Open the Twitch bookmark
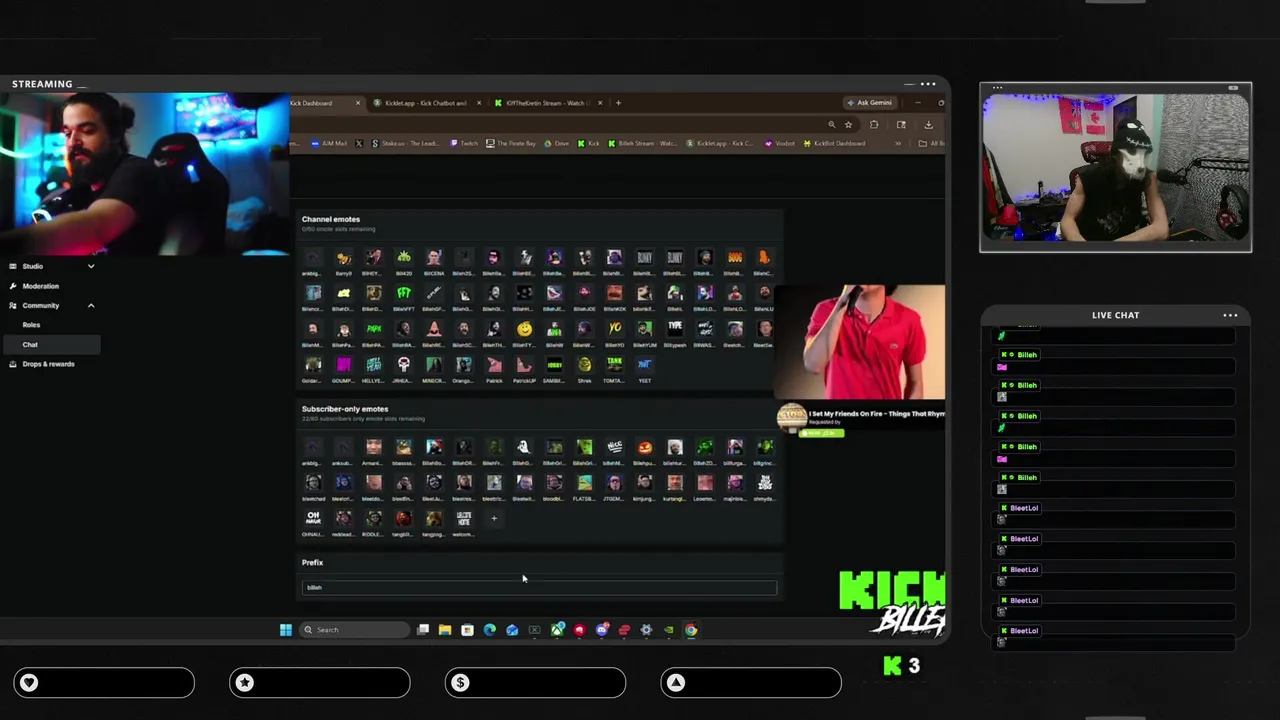Image resolution: width=1280 pixels, height=720 pixels. [x=464, y=144]
